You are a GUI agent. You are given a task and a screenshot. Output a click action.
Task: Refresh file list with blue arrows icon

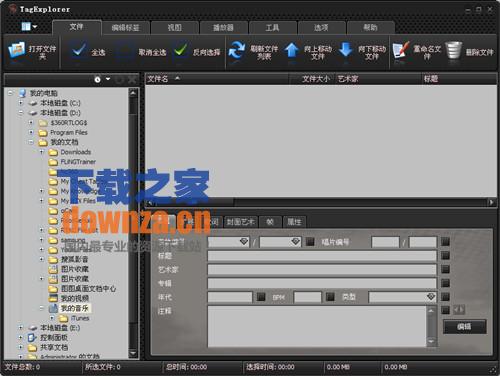(x=237, y=51)
